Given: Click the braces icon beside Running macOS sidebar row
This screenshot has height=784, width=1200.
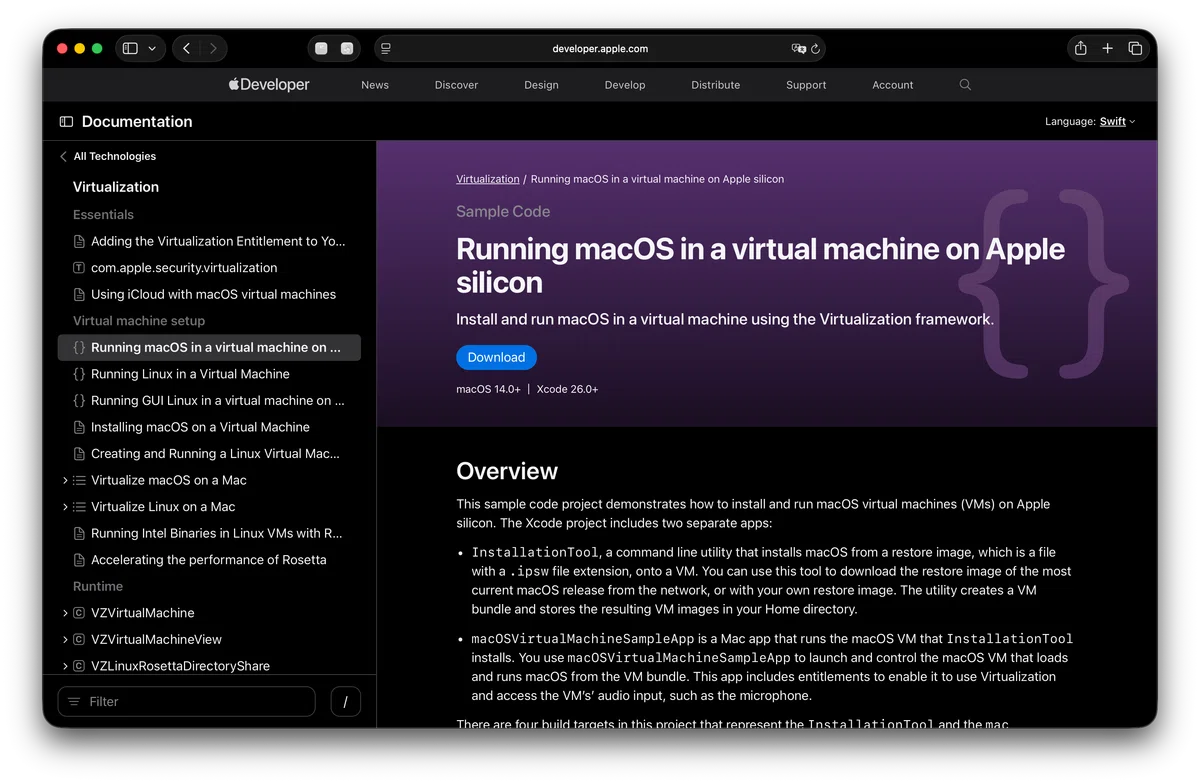Looking at the screenshot, I should pos(79,347).
